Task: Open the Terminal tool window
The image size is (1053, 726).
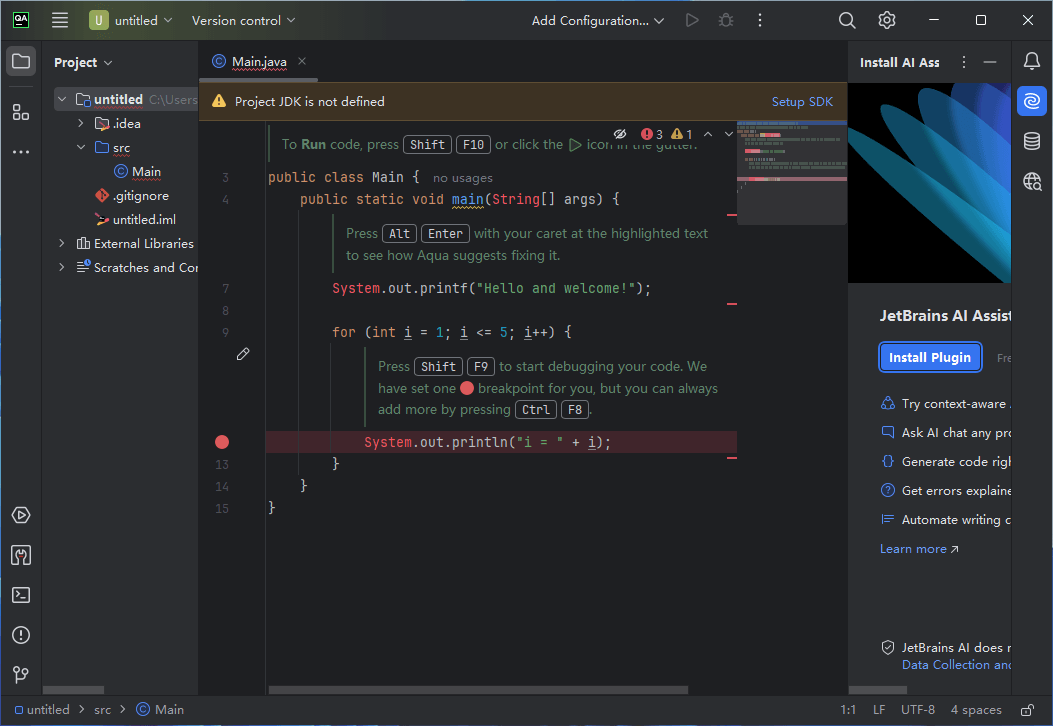Action: point(21,595)
